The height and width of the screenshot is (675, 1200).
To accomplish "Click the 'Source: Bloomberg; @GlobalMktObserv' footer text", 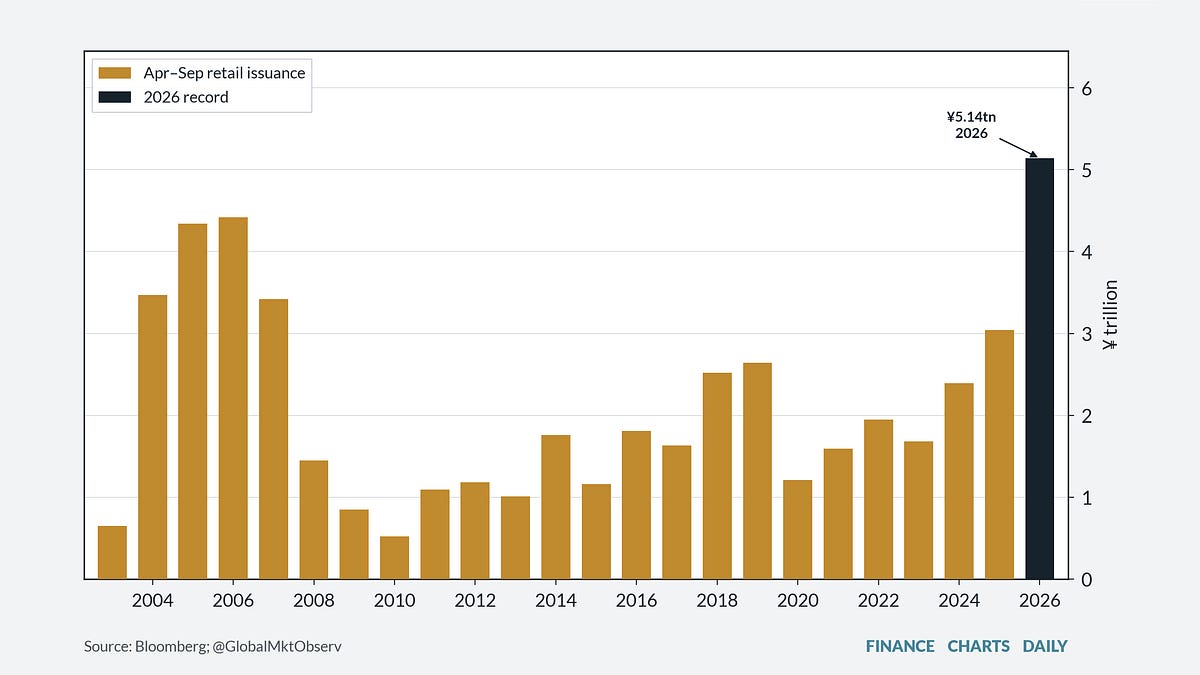I will (x=213, y=646).
